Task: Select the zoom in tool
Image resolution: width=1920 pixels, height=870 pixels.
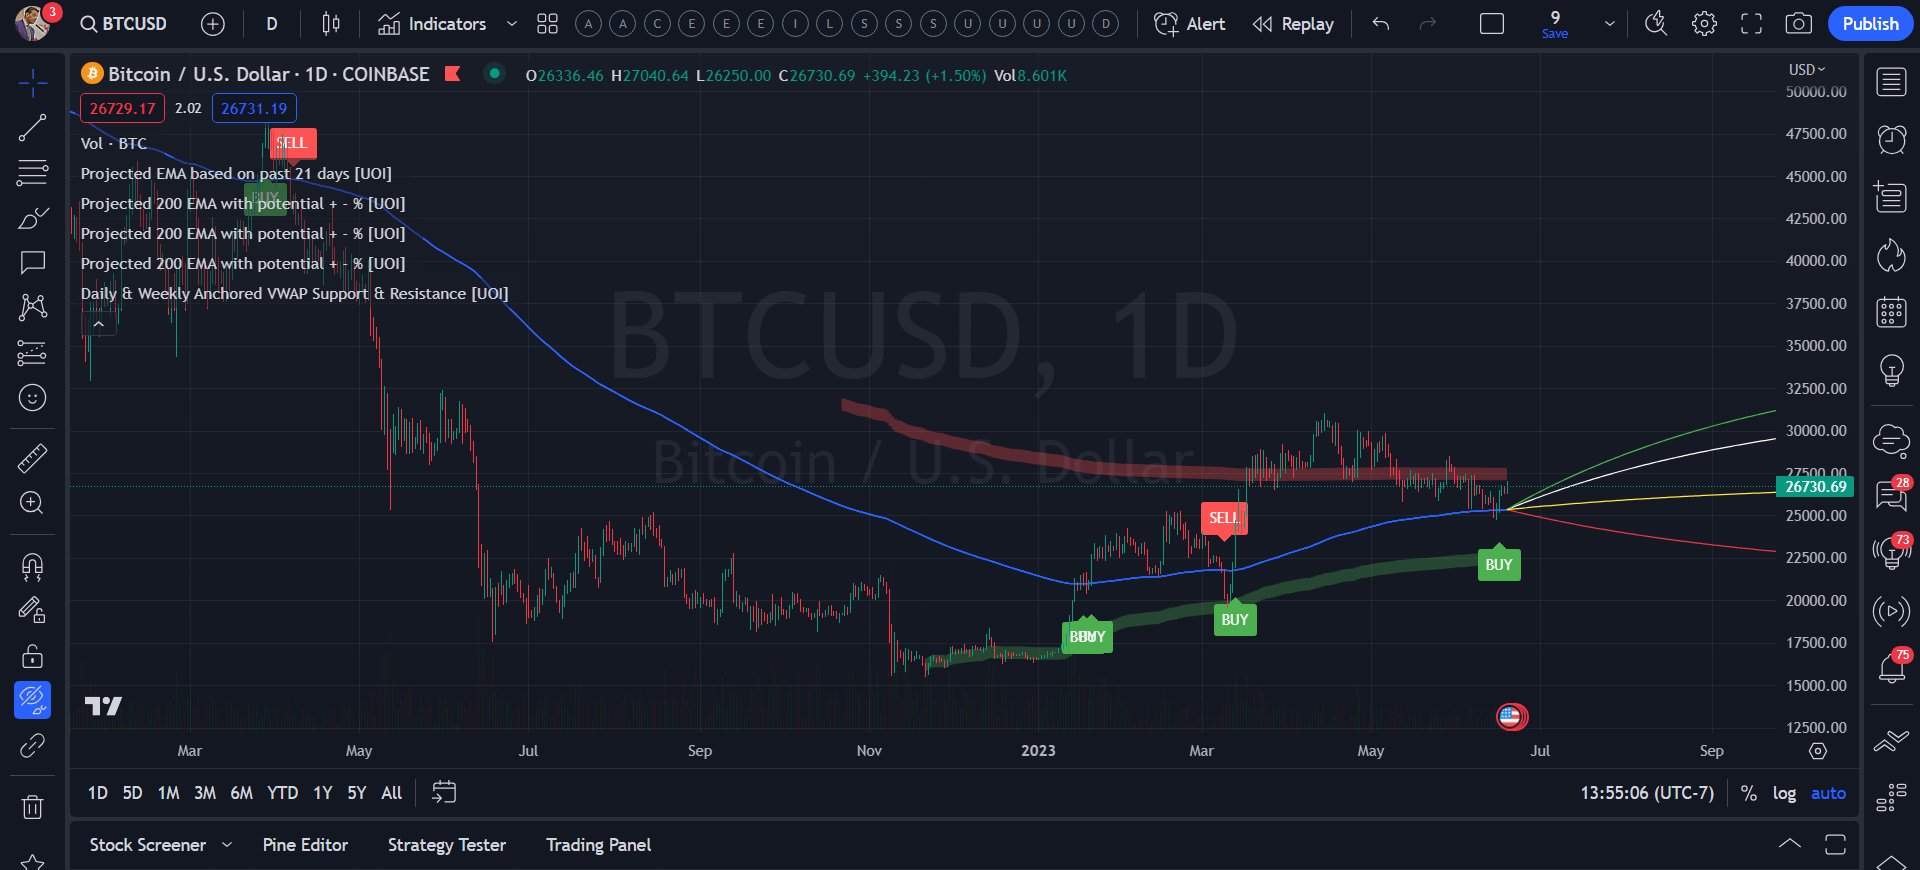Action: coord(32,503)
